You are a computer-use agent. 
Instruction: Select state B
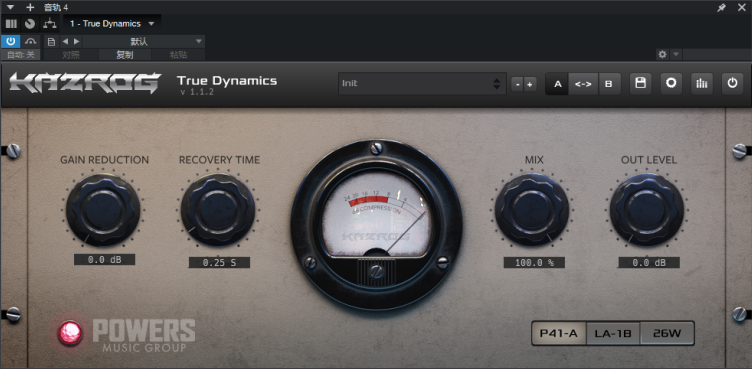tap(609, 84)
